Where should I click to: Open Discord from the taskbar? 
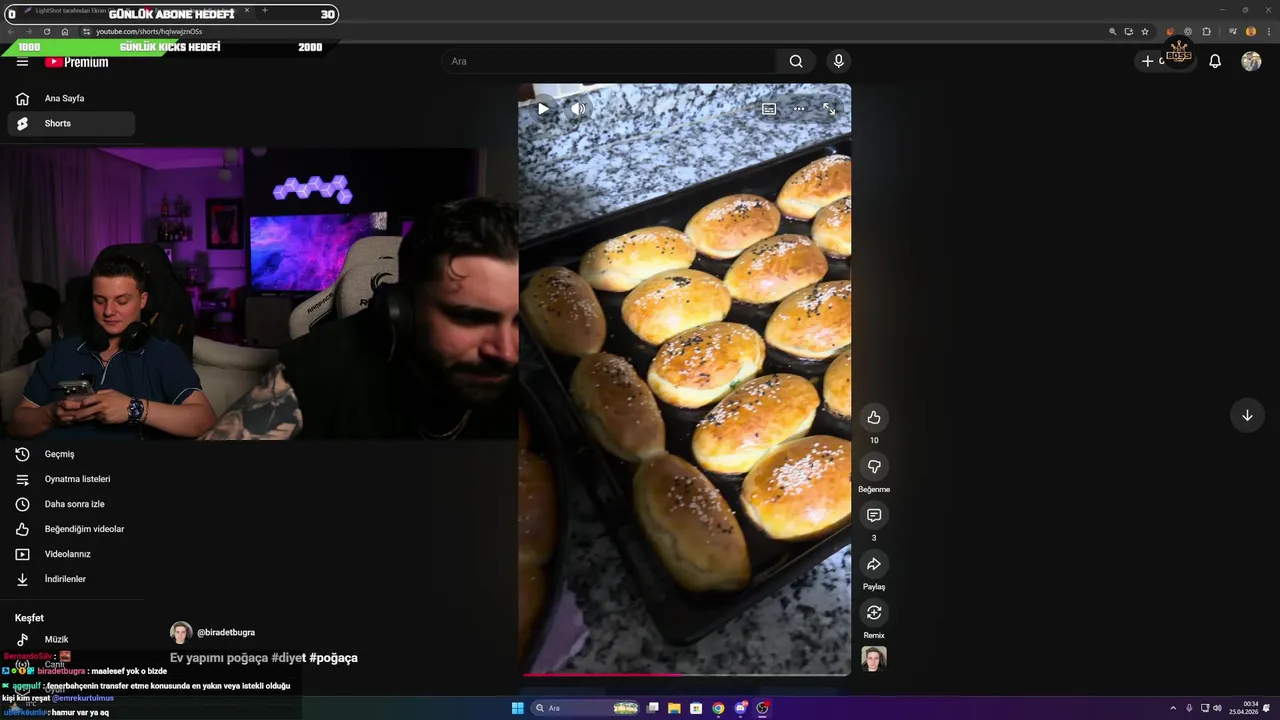pyautogui.click(x=740, y=708)
